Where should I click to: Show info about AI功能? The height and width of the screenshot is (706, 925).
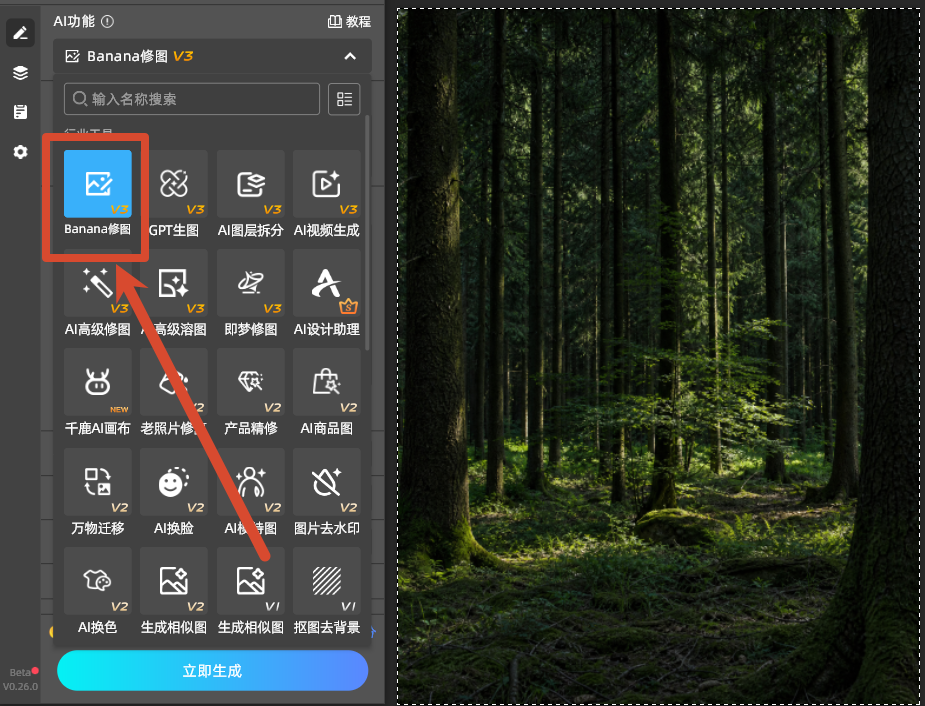[107, 22]
